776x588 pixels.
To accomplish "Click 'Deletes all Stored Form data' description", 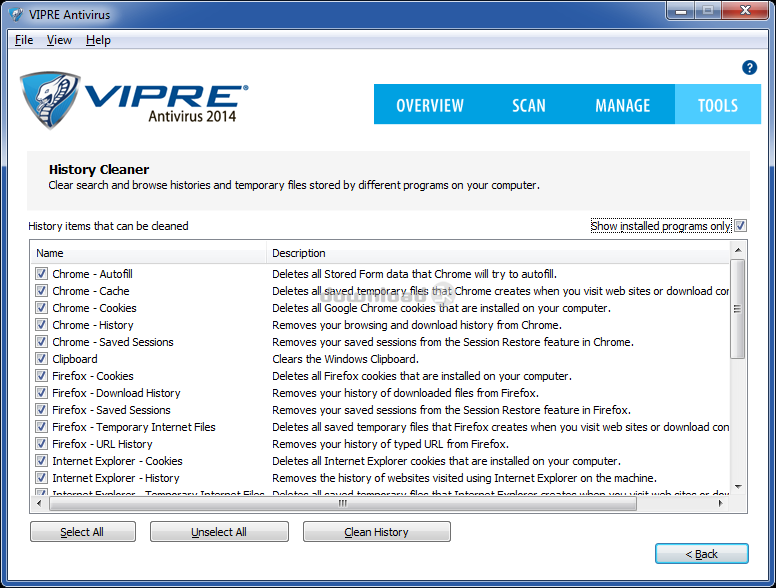I will (x=414, y=274).
